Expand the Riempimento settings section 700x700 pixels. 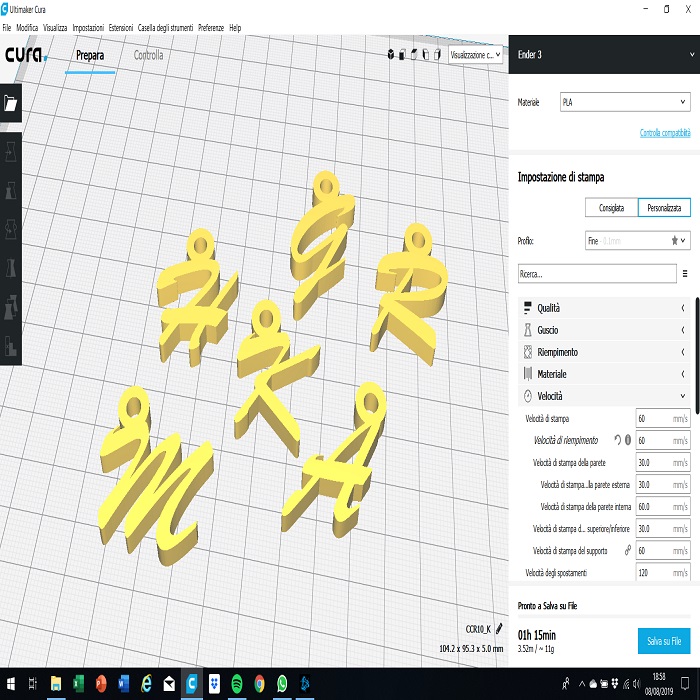(604, 352)
